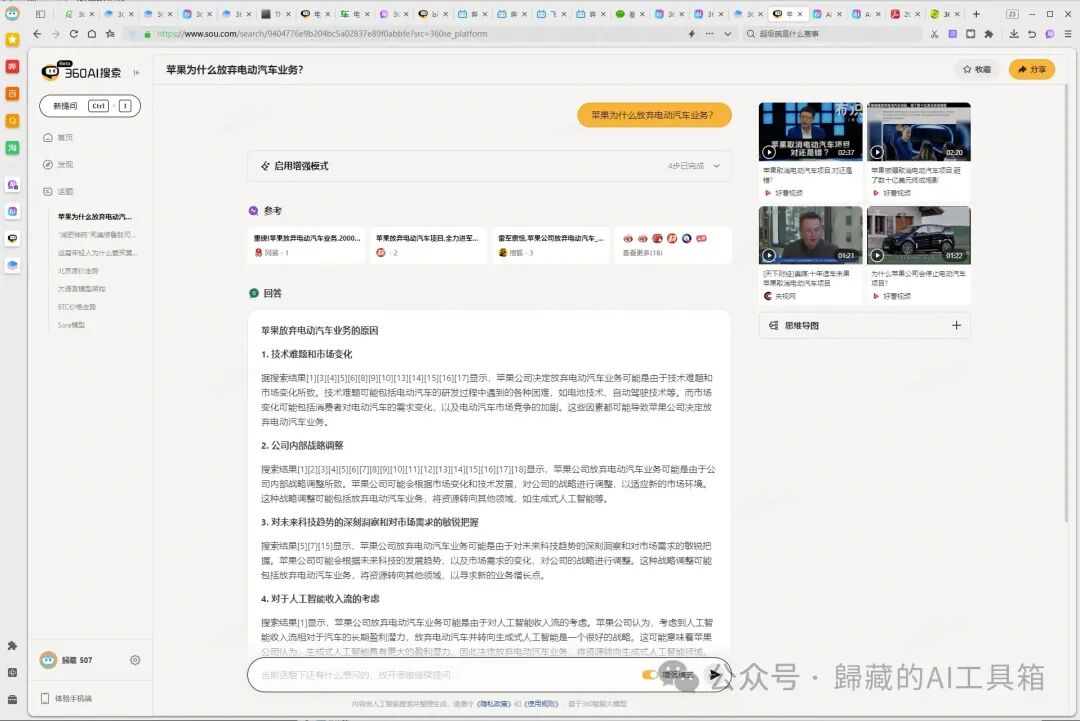Open the 使用规则 usage rules link

coord(541,704)
